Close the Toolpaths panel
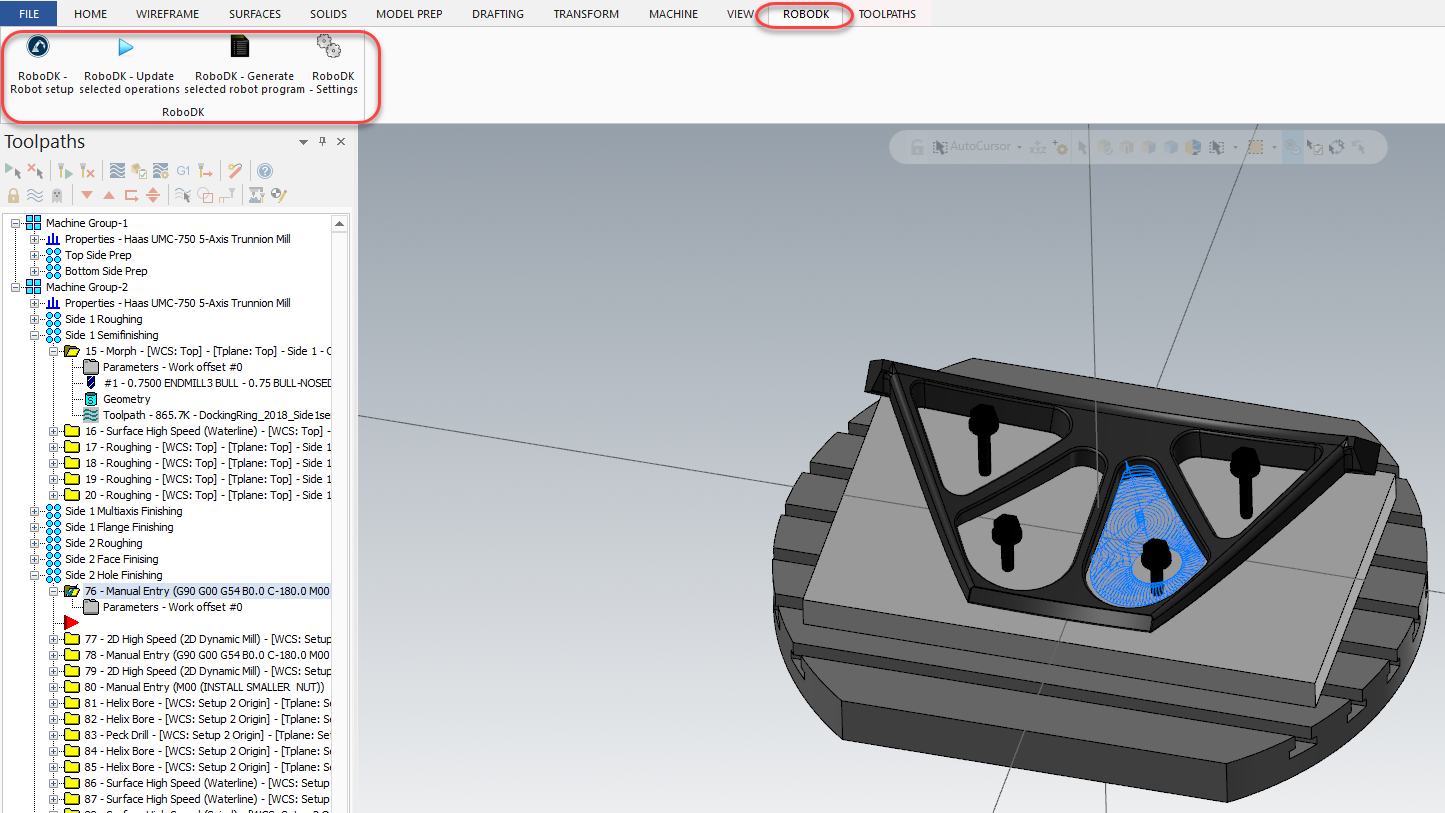 click(x=341, y=142)
